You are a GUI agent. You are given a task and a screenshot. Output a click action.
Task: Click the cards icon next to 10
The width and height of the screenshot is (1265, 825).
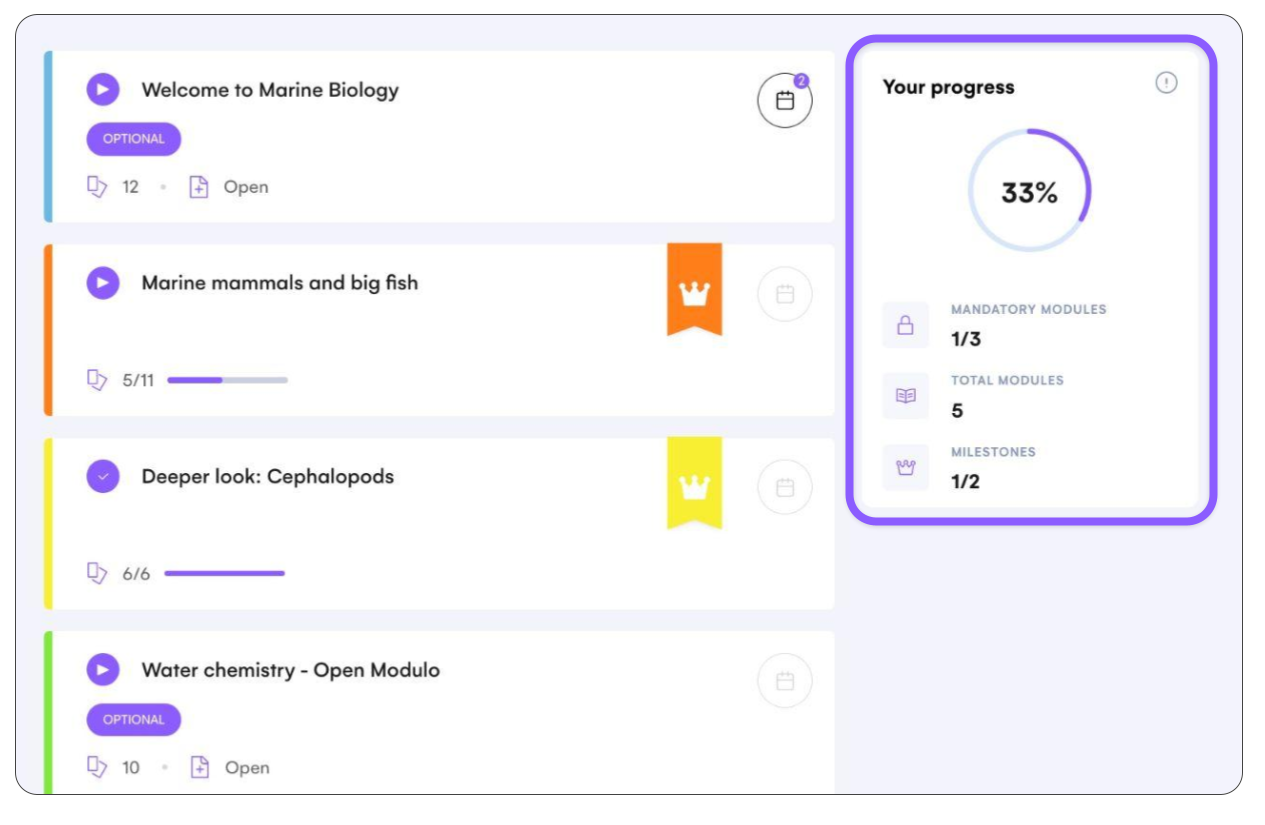97,767
